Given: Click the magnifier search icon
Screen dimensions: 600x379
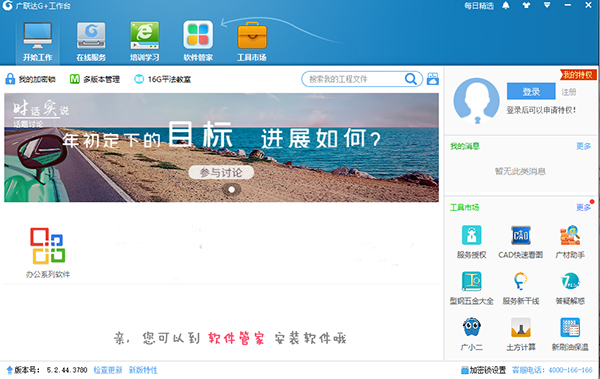Looking at the screenshot, I should coord(411,79).
